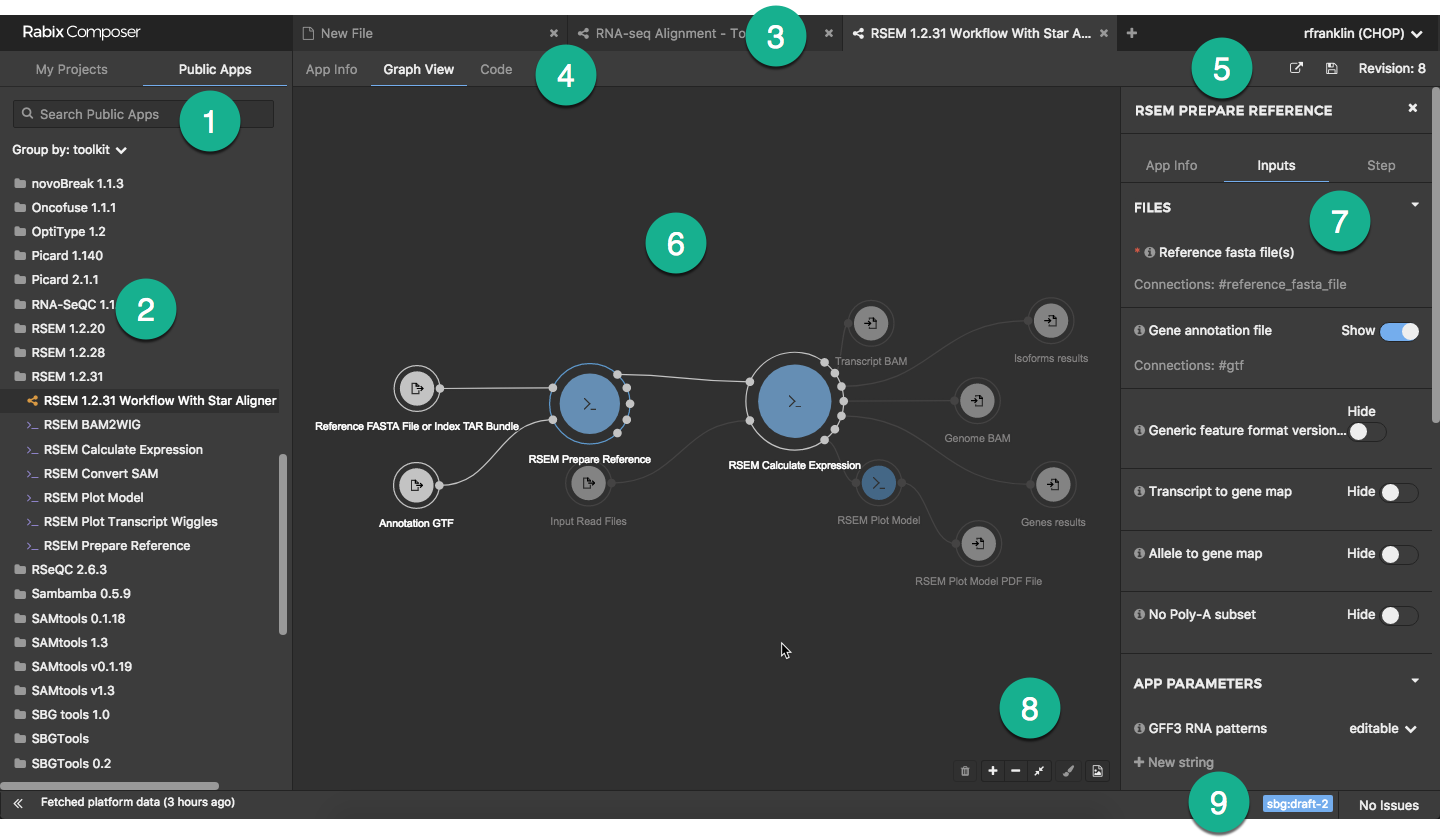Collapse the APP PARAMETERS section arrow

[x=1415, y=681]
